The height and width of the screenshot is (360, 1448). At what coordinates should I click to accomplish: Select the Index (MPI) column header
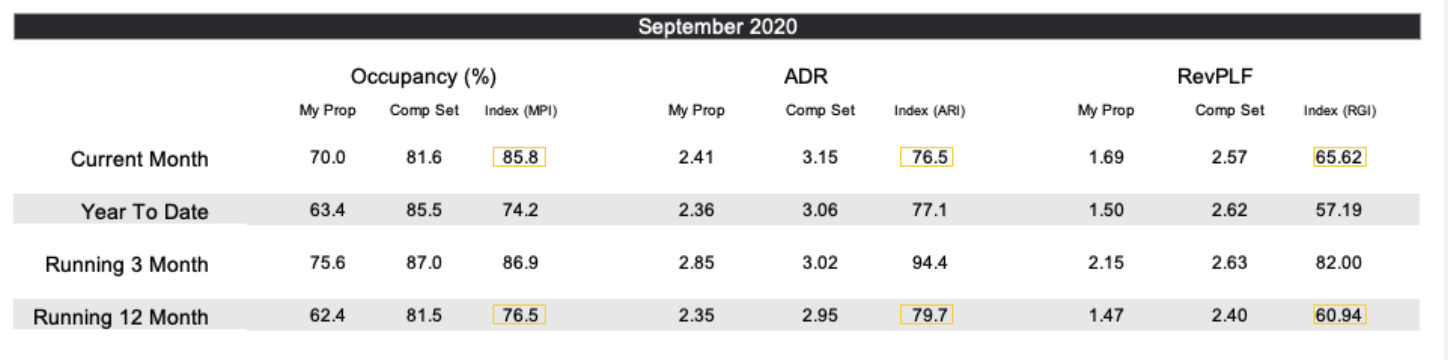[x=520, y=111]
